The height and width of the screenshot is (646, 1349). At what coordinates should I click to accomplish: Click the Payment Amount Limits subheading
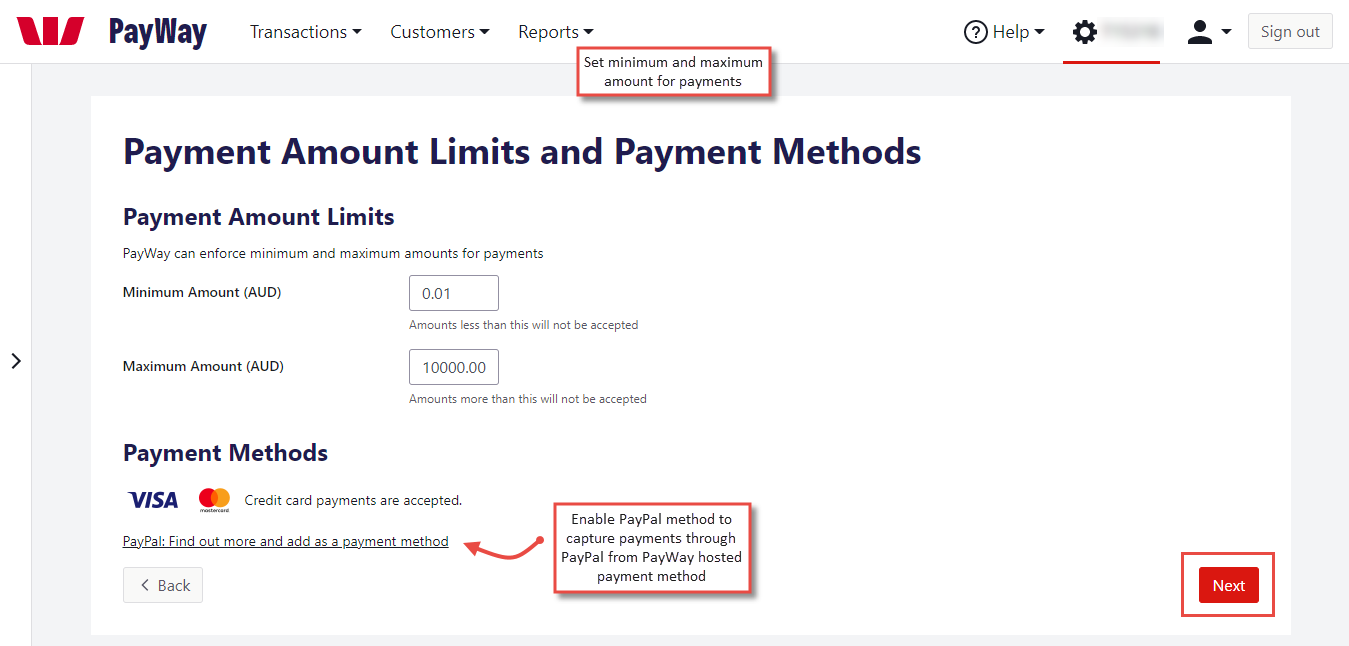pos(259,217)
